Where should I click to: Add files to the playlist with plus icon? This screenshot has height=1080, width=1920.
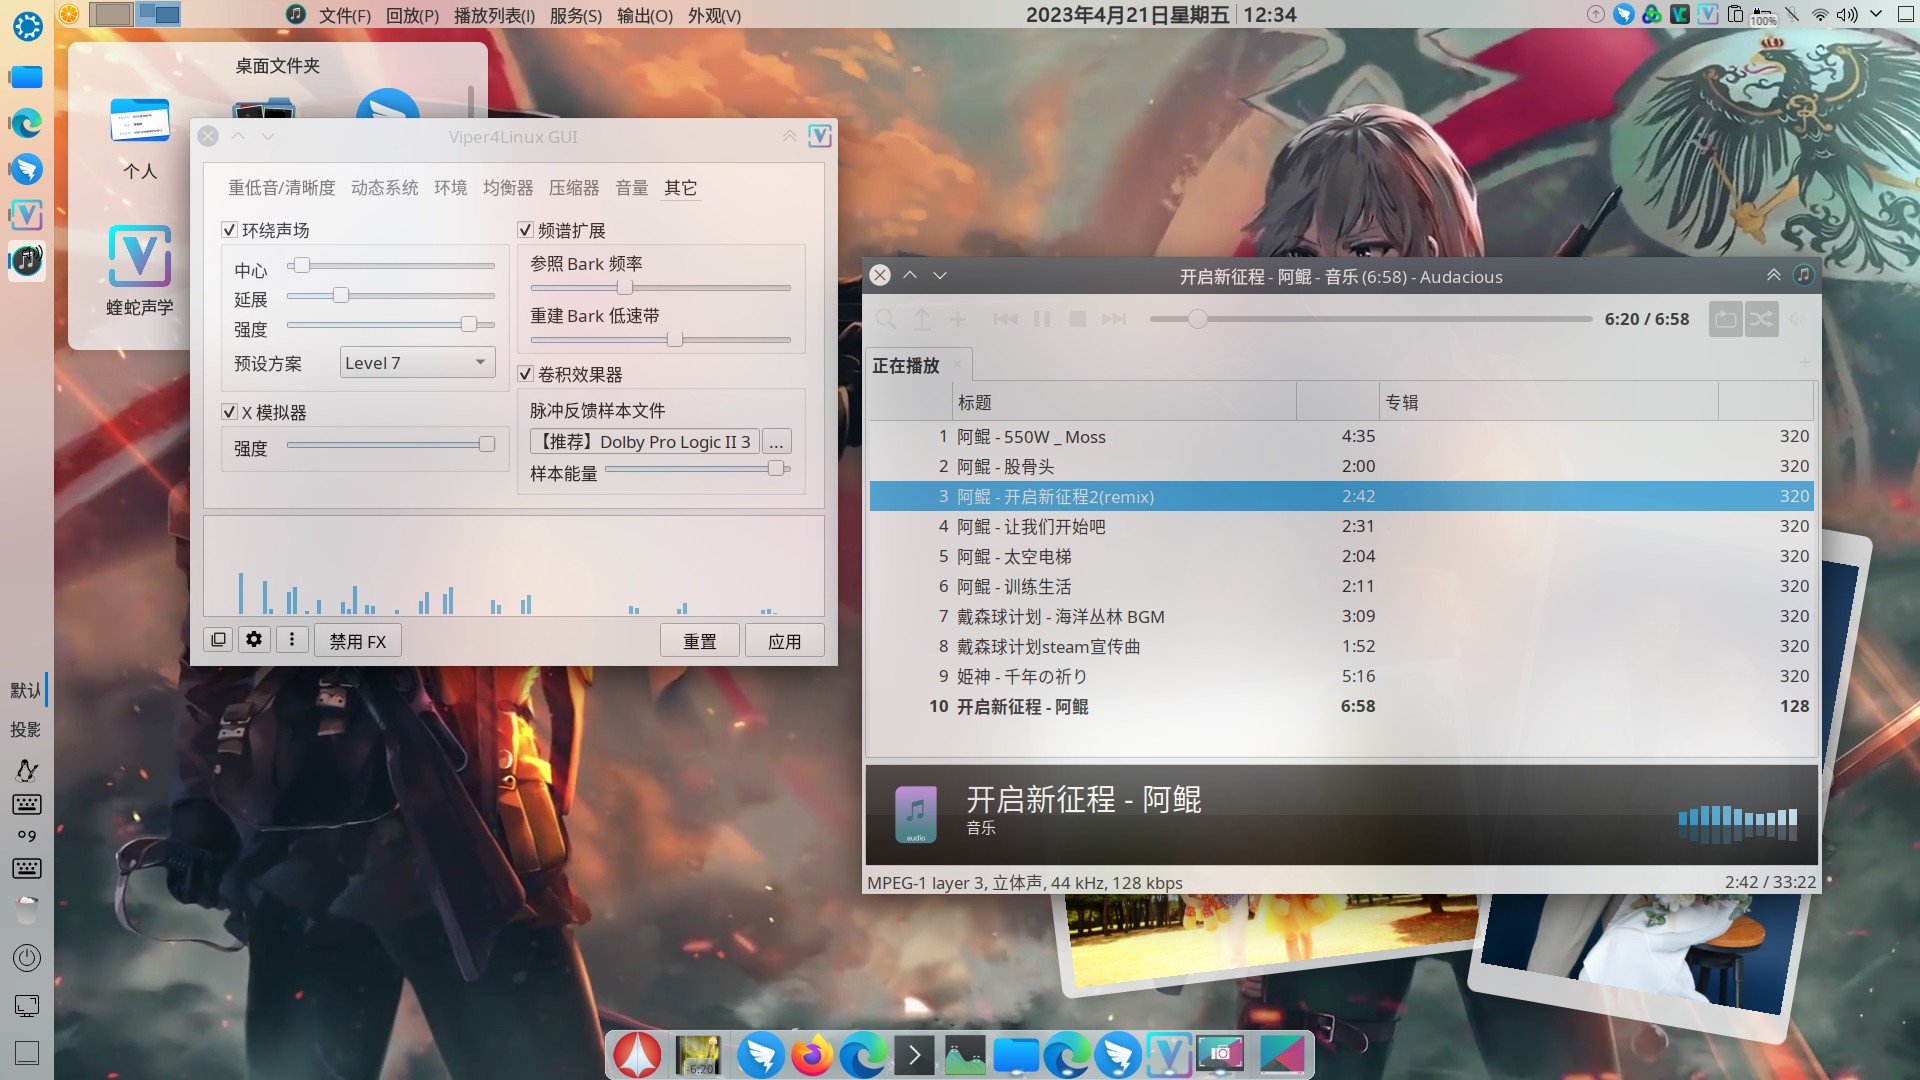pyautogui.click(x=958, y=318)
